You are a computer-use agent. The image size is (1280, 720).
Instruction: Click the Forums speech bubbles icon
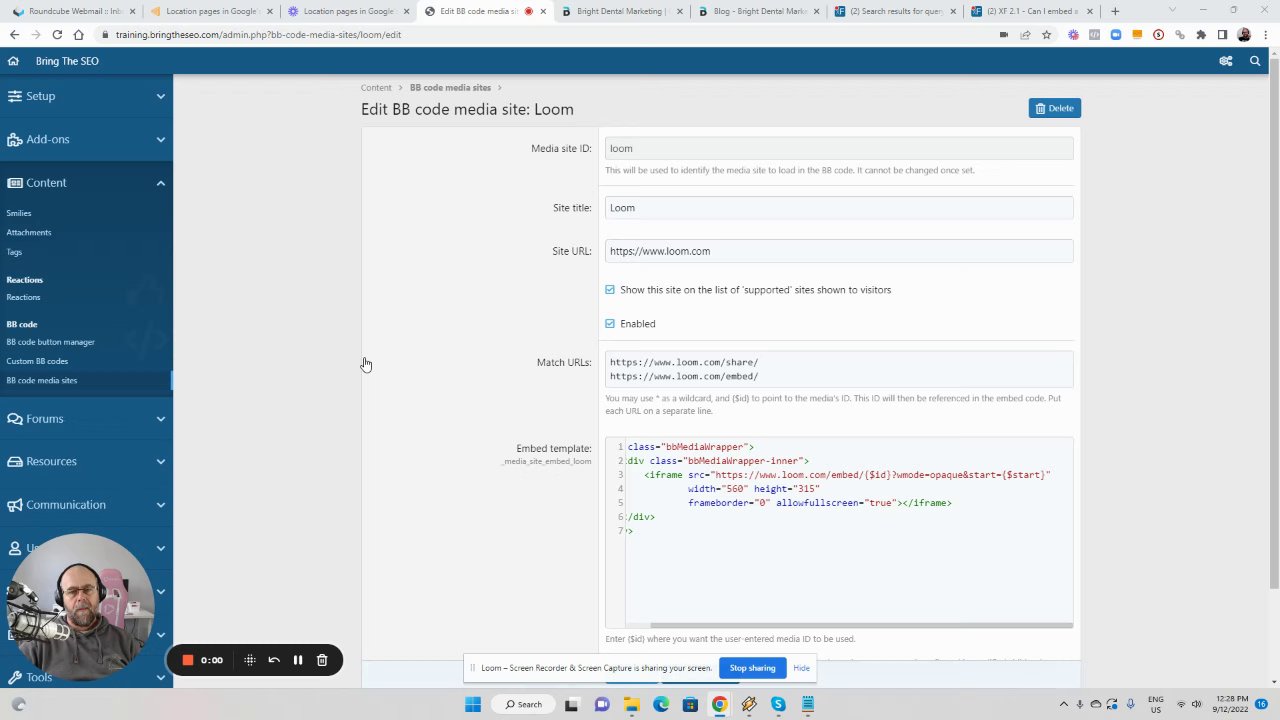pyautogui.click(x=15, y=419)
